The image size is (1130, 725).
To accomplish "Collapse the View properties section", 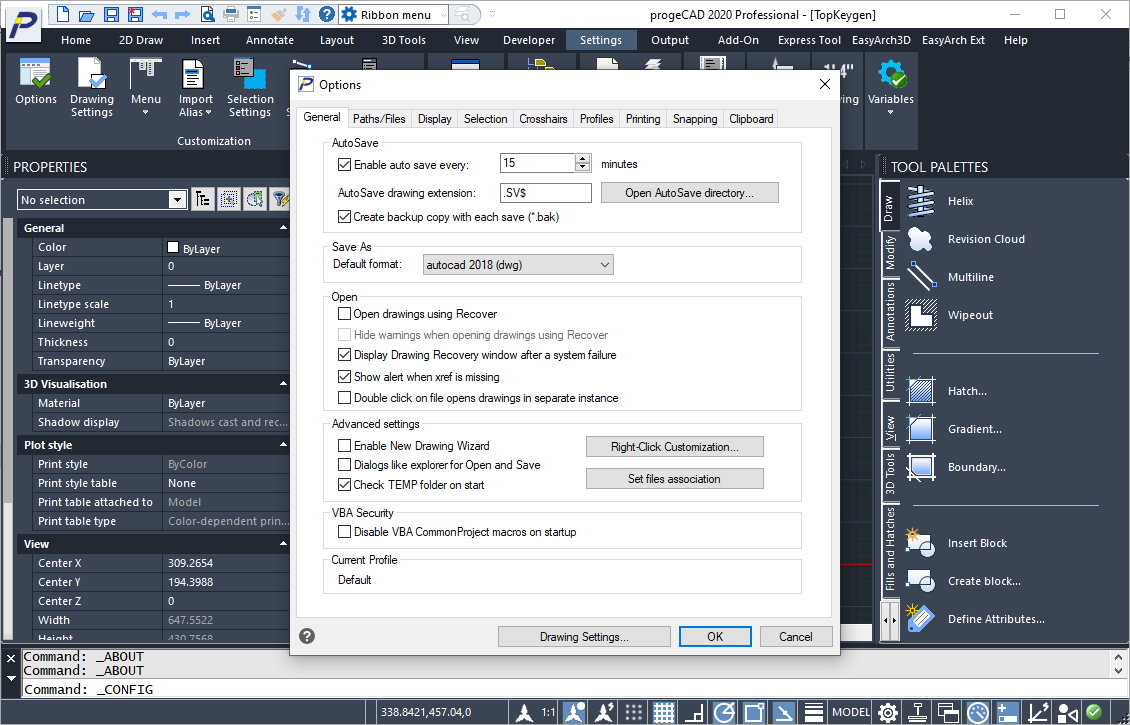I will [283, 544].
